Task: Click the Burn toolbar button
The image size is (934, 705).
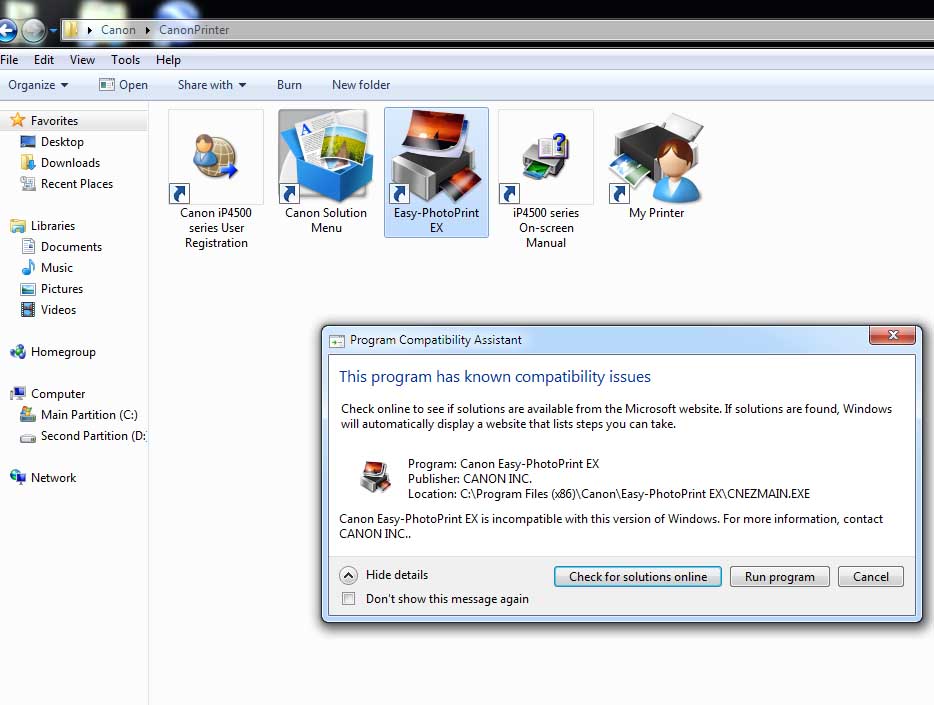Action: click(289, 85)
